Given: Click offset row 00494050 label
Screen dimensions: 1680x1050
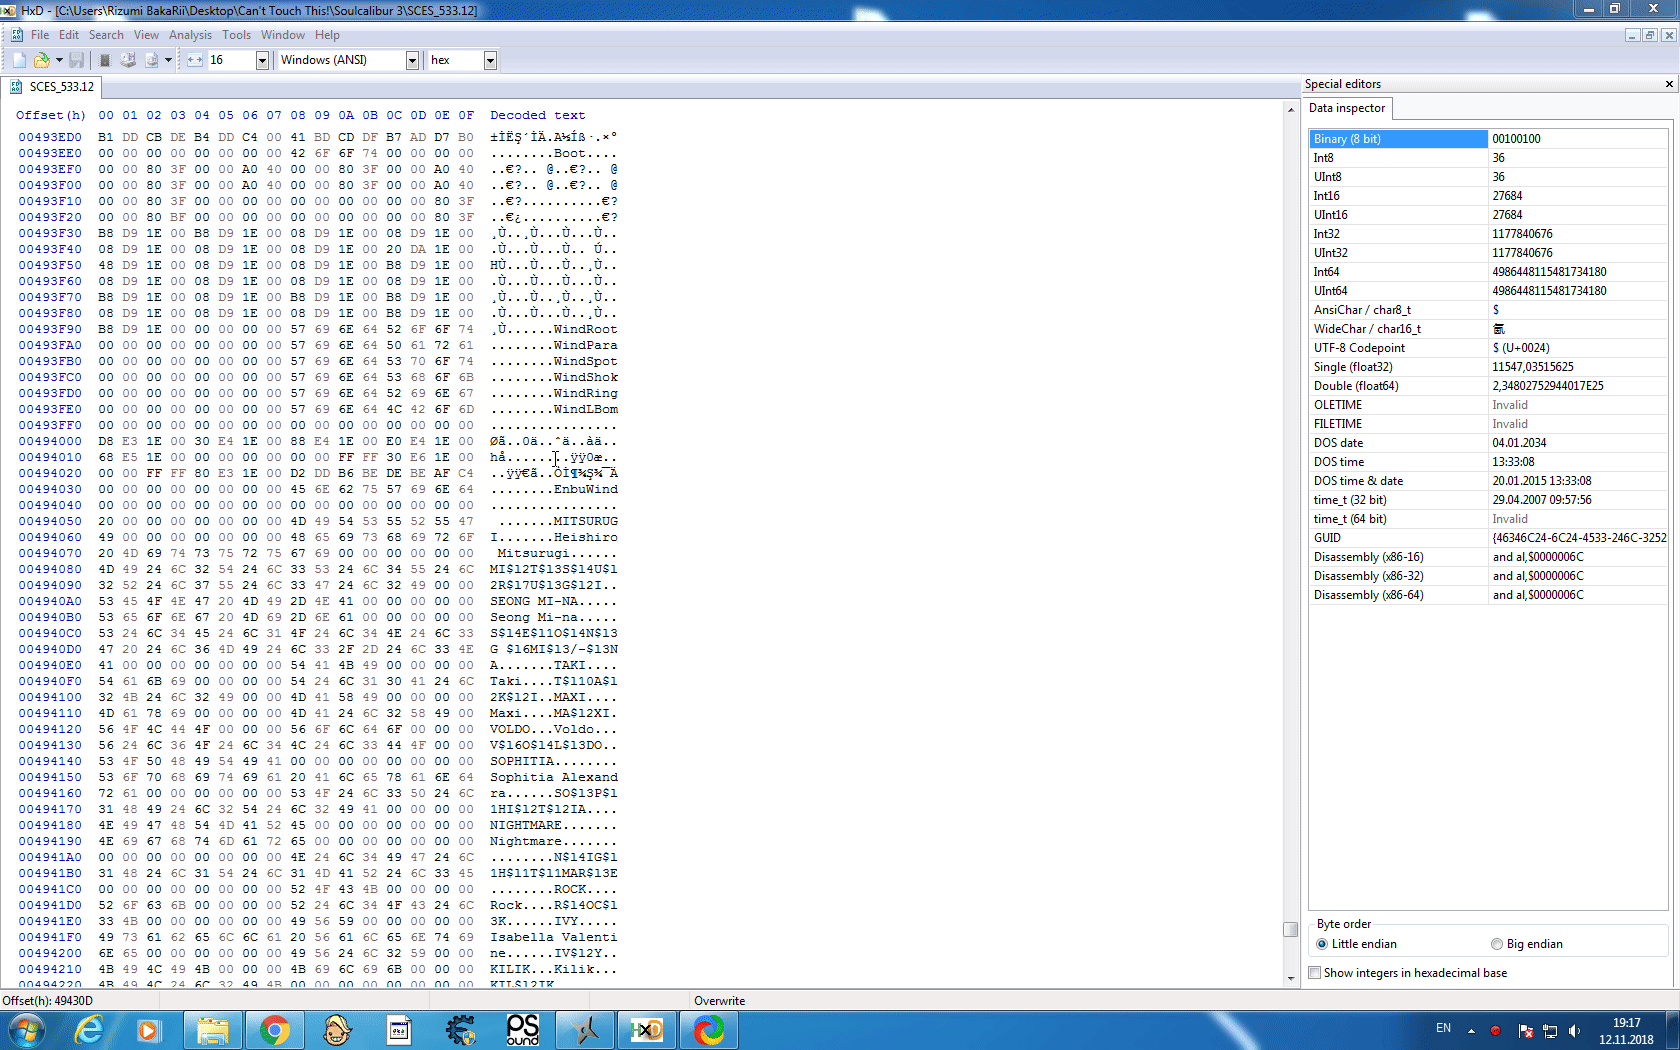Looking at the screenshot, I should (x=50, y=521).
